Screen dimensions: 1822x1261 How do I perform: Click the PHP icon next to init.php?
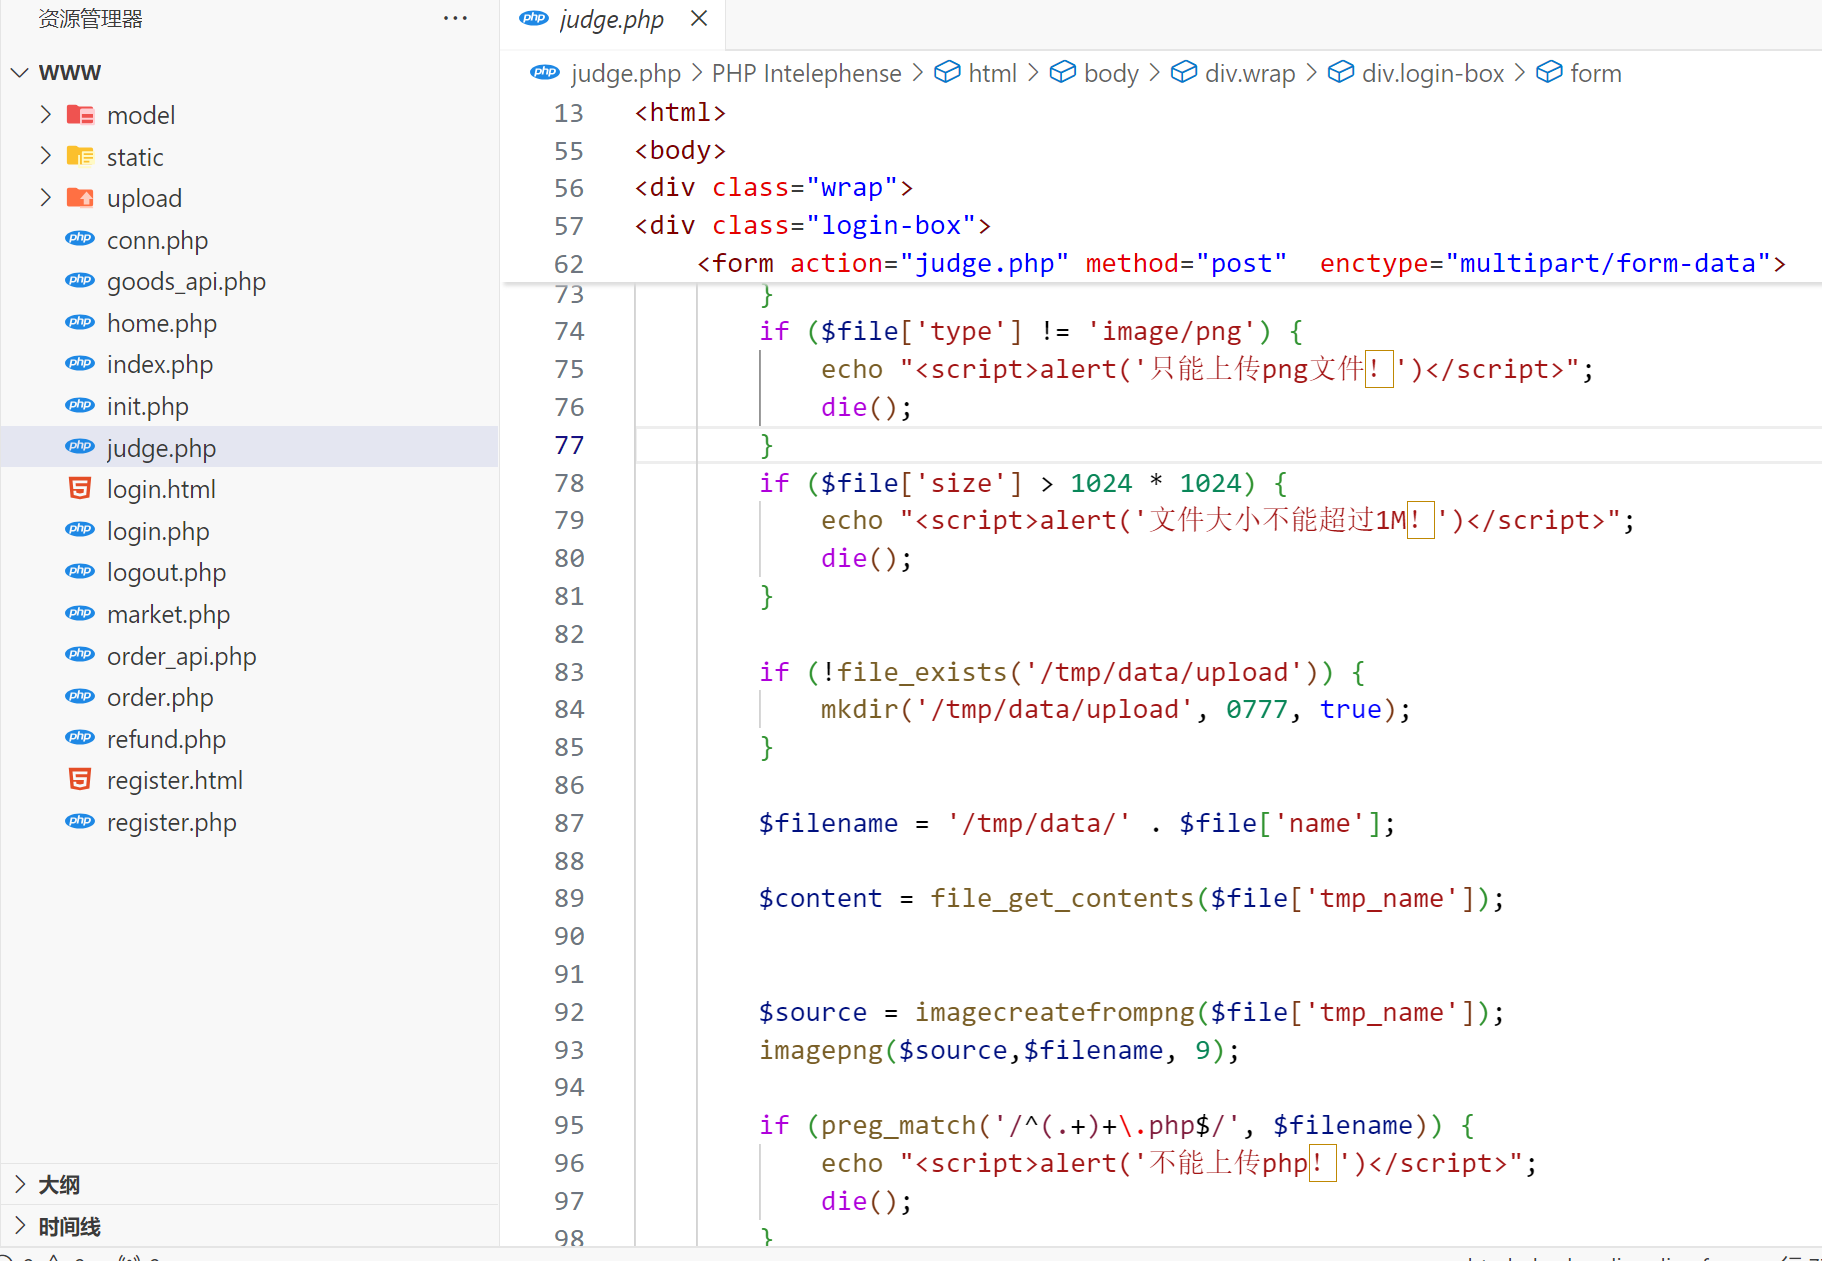click(x=80, y=405)
